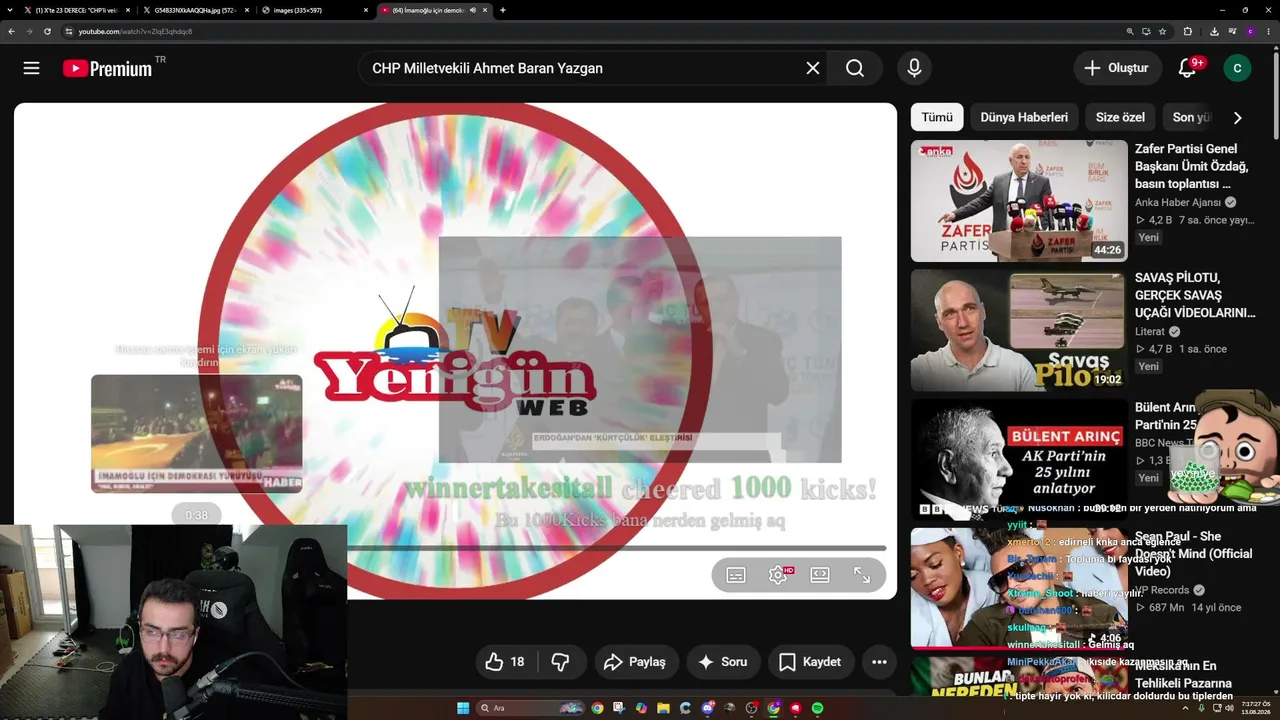Open the Chrome three-dot menu
The height and width of the screenshot is (720, 1280).
point(1268,31)
